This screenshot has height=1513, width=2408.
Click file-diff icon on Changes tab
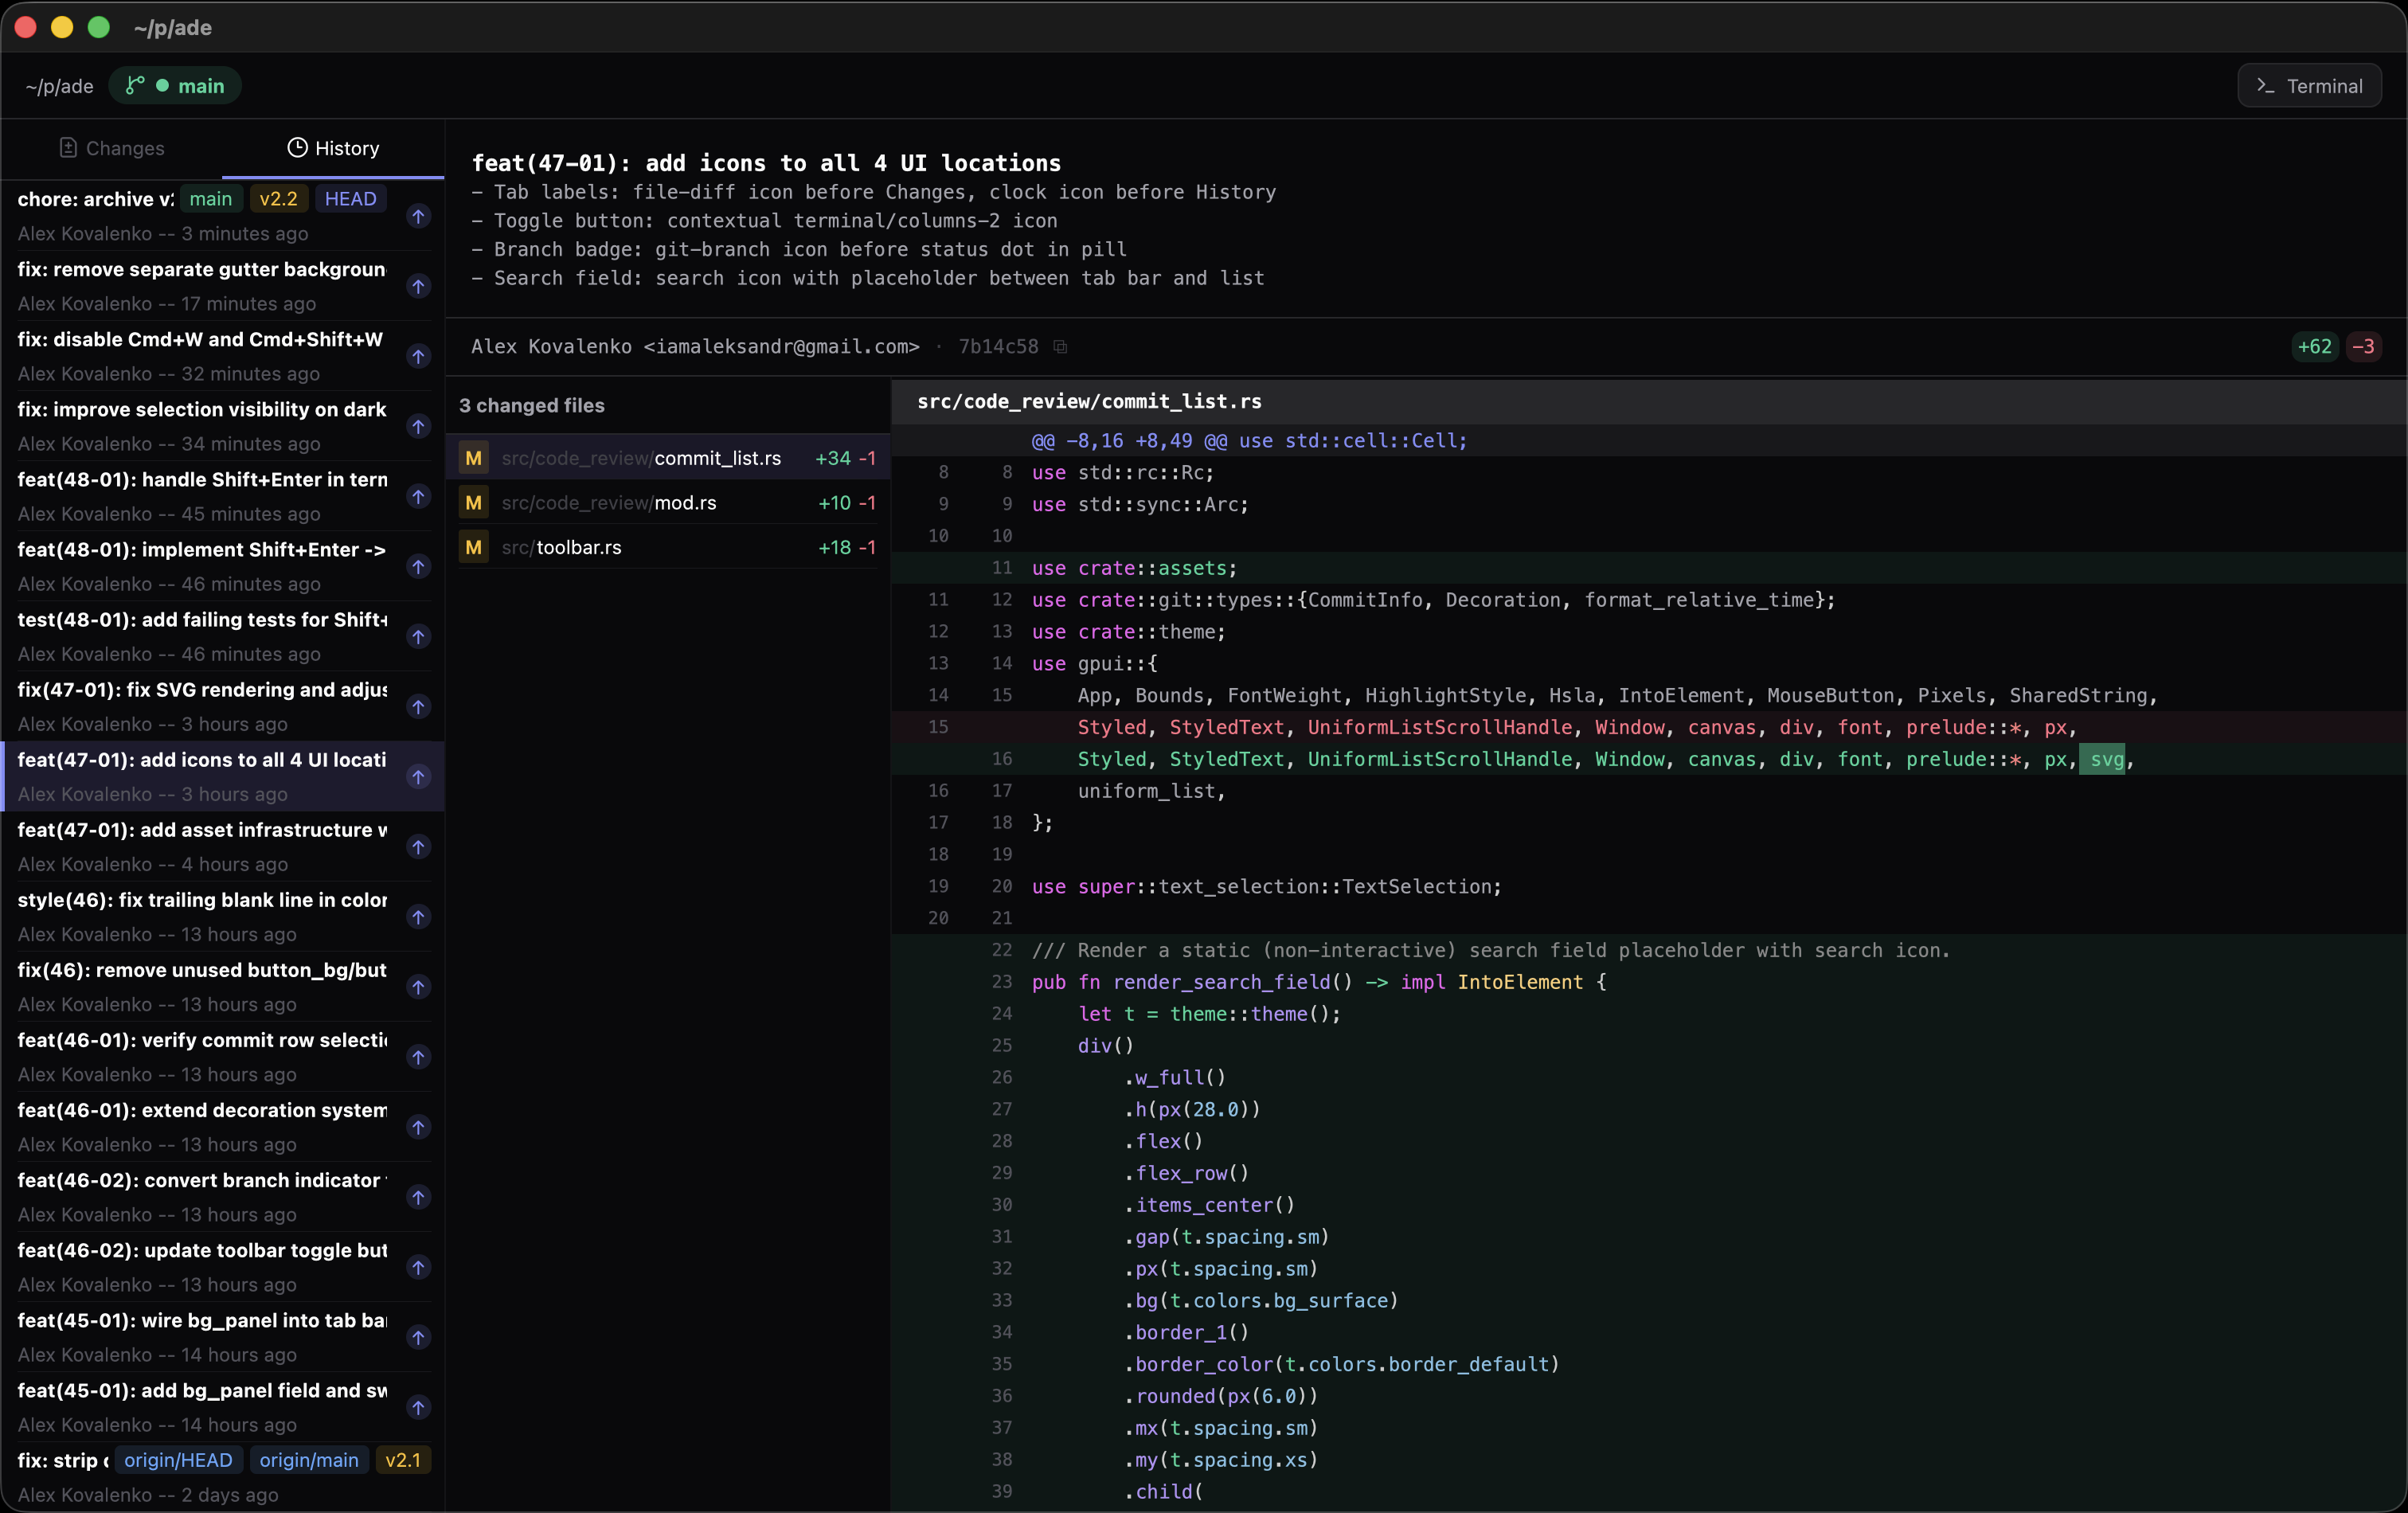point(68,148)
